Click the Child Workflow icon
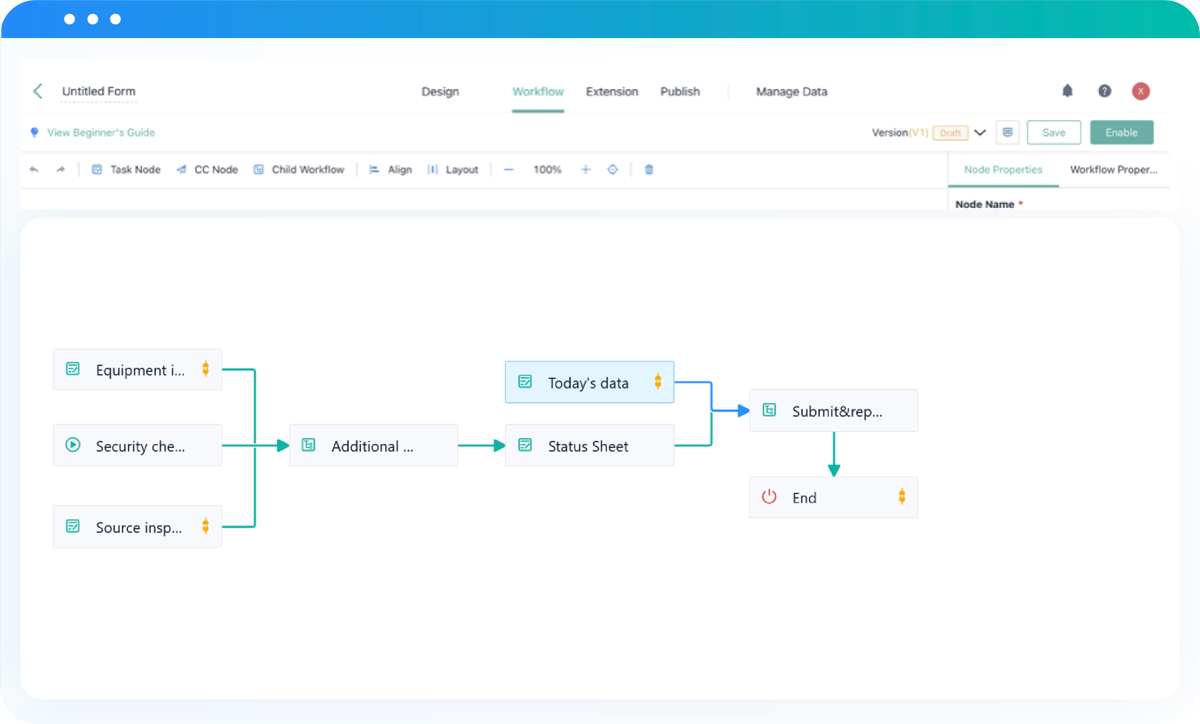Screen dimensions: 1200x724 coord(258,169)
